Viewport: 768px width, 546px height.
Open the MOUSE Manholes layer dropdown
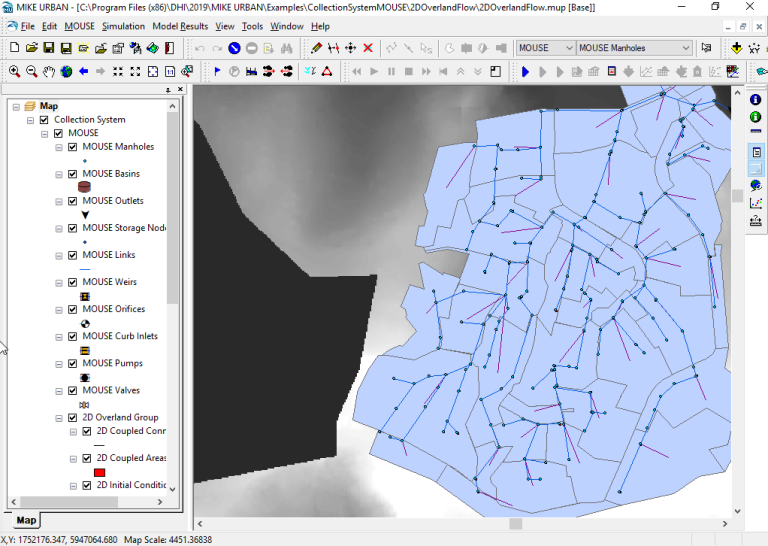(x=634, y=48)
